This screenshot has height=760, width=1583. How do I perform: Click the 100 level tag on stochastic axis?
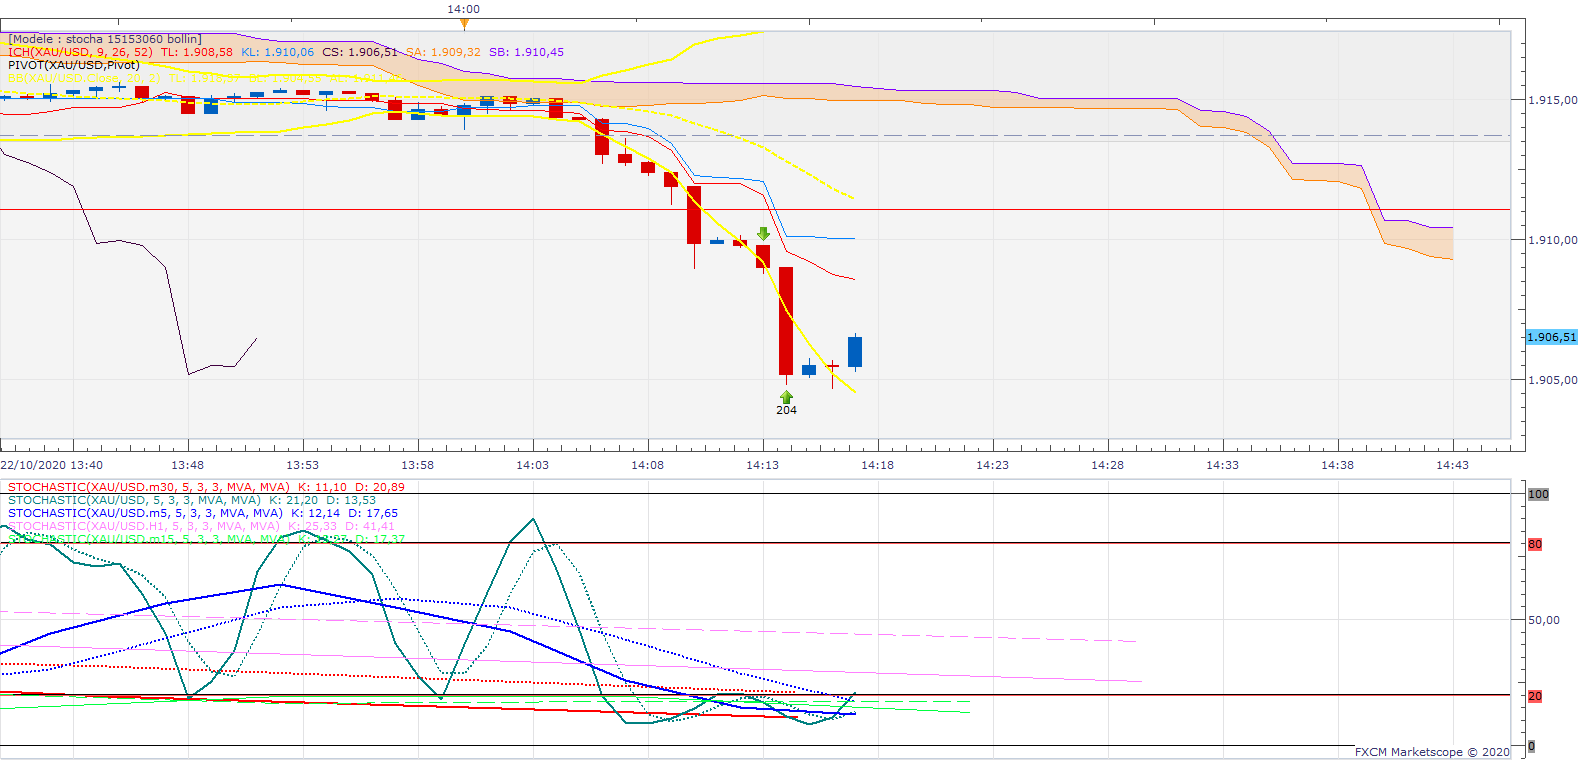[x=1538, y=494]
